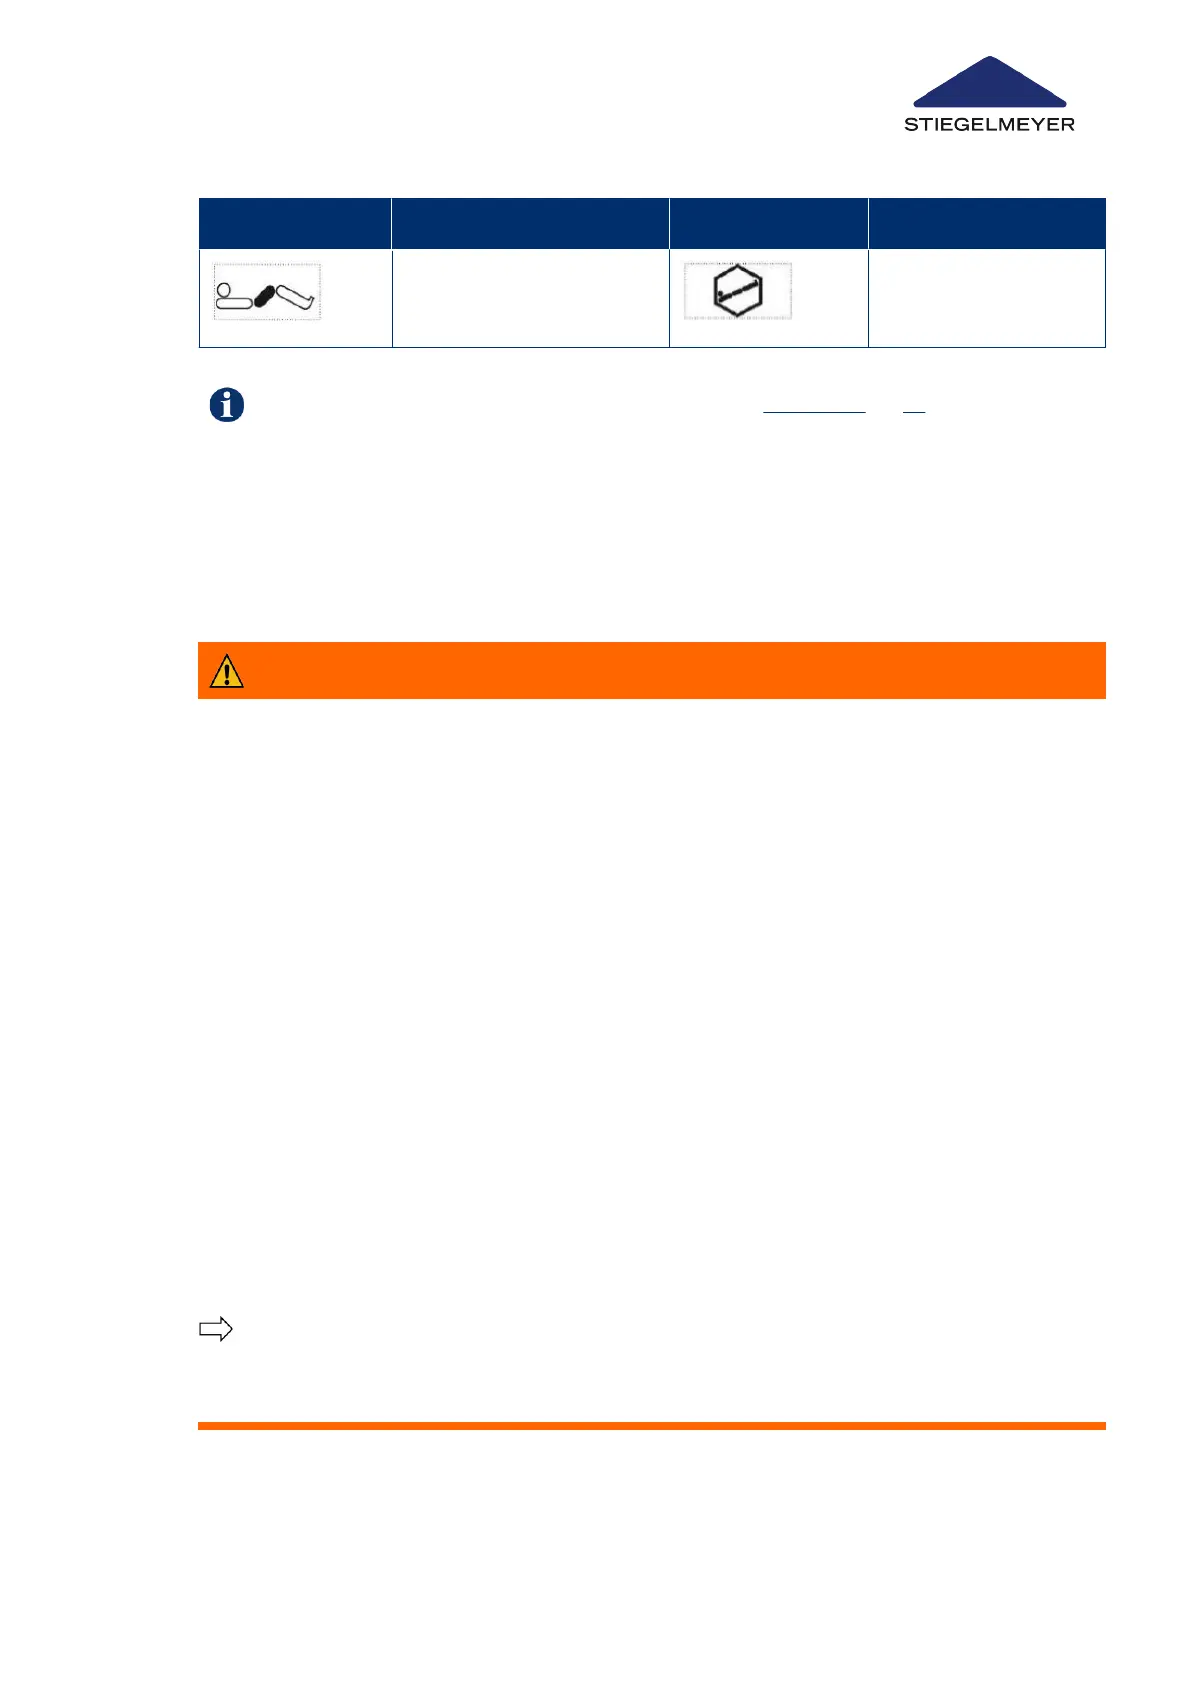Click the Stiegelmeyer triangle logo

click(989, 82)
